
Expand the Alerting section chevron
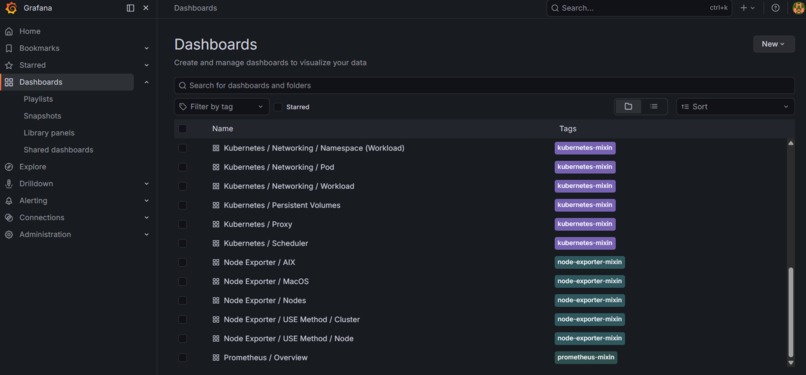pyautogui.click(x=146, y=201)
